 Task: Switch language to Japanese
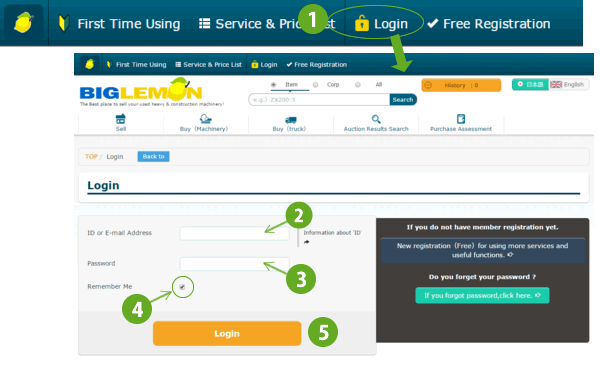[x=530, y=84]
